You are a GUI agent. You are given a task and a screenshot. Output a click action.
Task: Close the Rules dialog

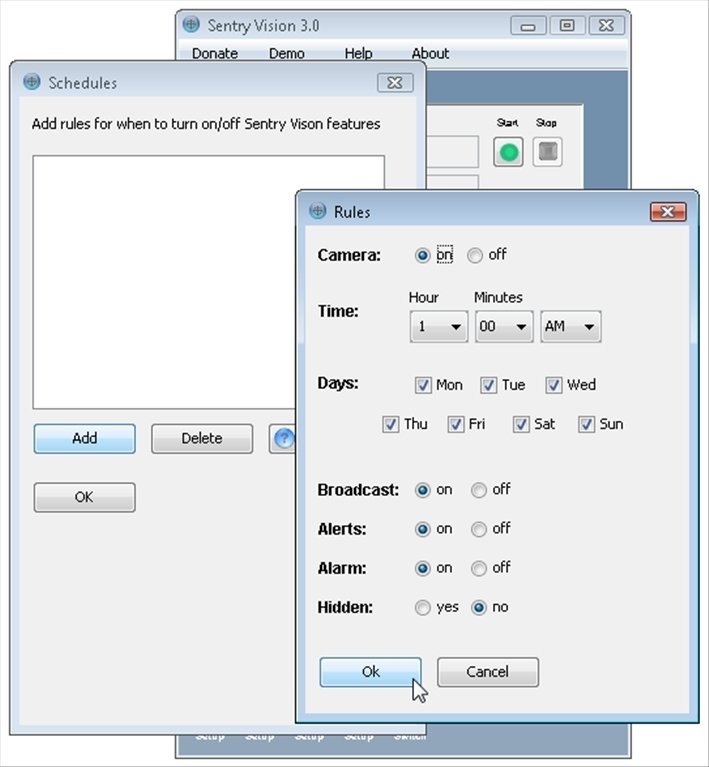[x=668, y=212]
